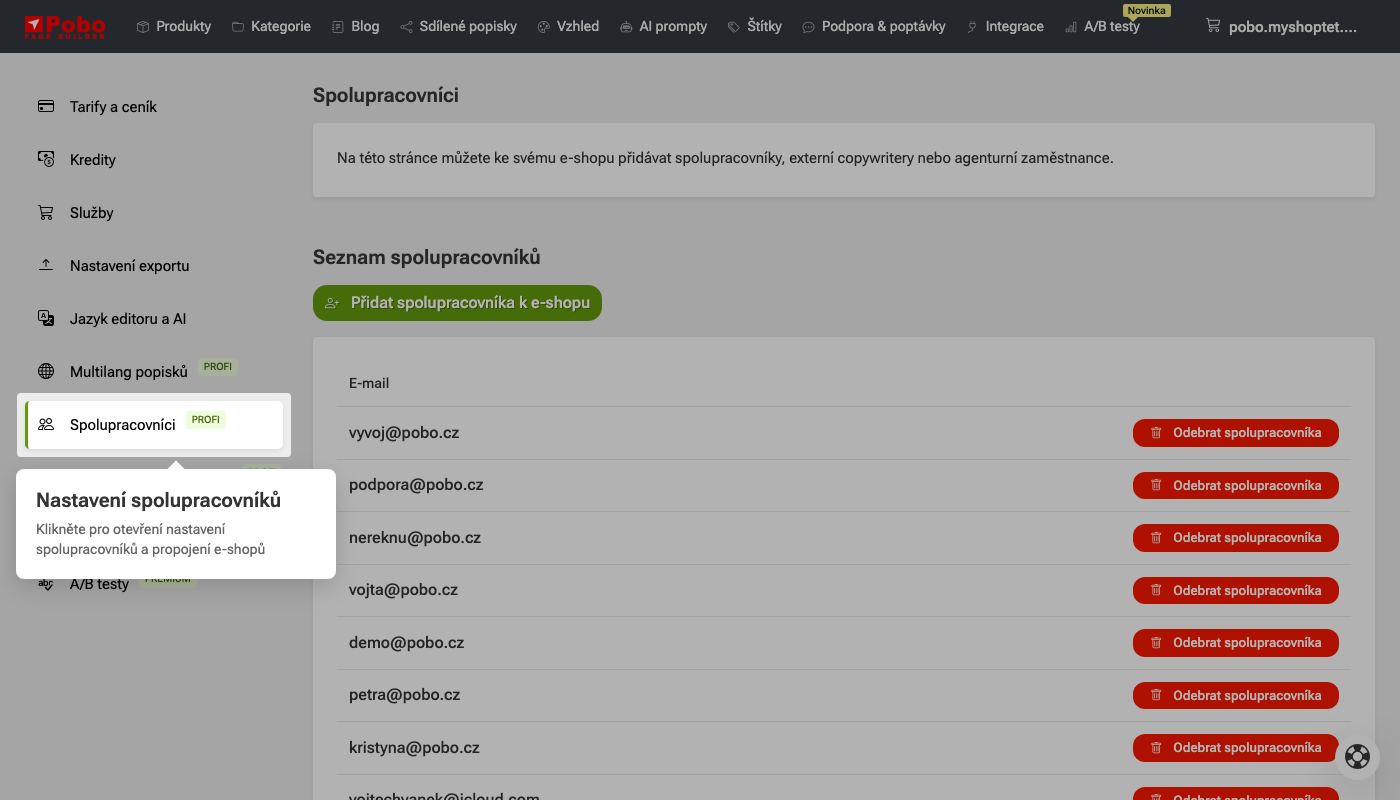This screenshot has height=800, width=1400.
Task: Remove collaborator petra@pobo.cz
Action: (1235, 695)
